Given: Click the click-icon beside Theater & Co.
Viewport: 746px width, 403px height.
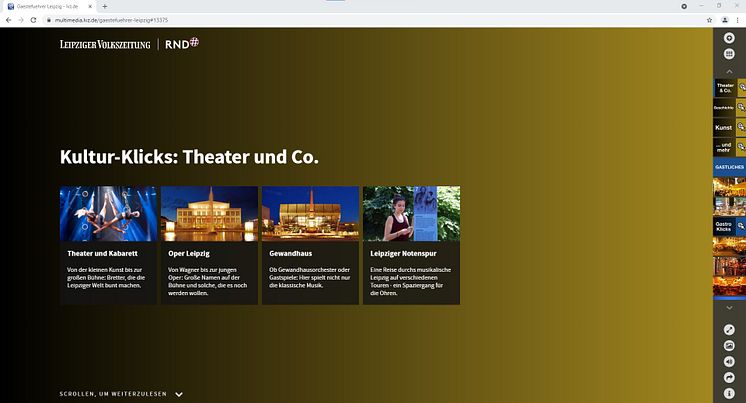Looking at the screenshot, I should tap(741, 88).
